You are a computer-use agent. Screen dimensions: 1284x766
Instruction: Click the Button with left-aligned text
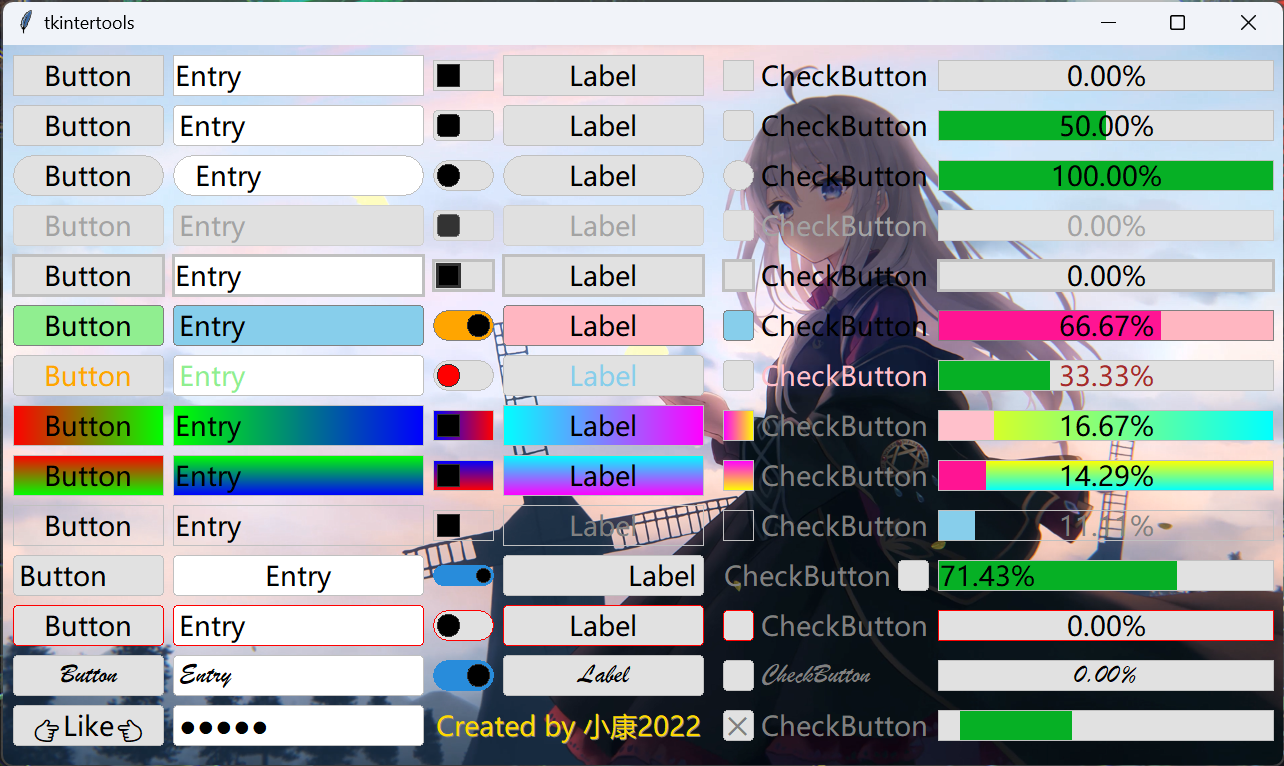pos(88,576)
